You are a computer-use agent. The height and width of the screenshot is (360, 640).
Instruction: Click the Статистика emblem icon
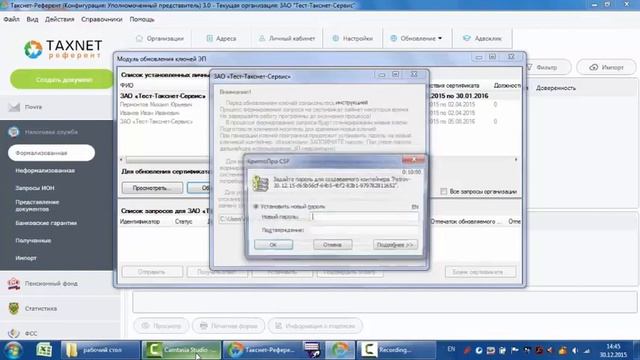(14, 308)
